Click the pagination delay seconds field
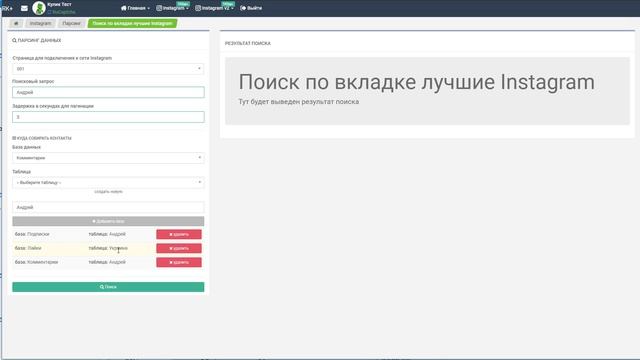This screenshot has width=640, height=360. coord(108,117)
